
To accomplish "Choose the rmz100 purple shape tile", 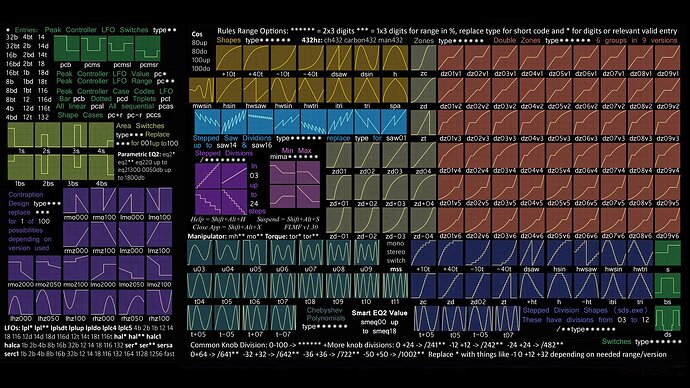I will click(103, 234).
